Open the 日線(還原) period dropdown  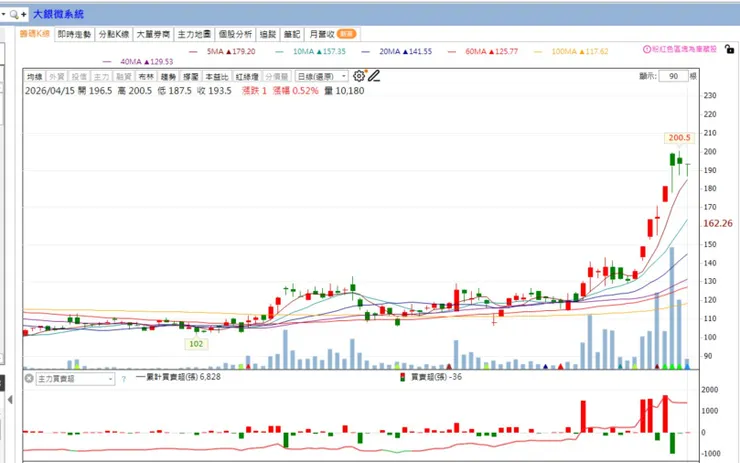(x=322, y=76)
